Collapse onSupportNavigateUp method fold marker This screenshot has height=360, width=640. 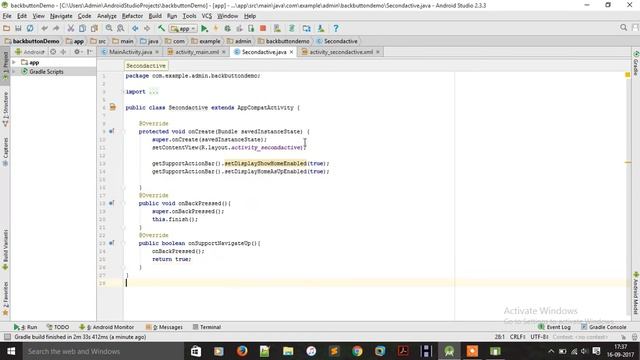coord(124,243)
